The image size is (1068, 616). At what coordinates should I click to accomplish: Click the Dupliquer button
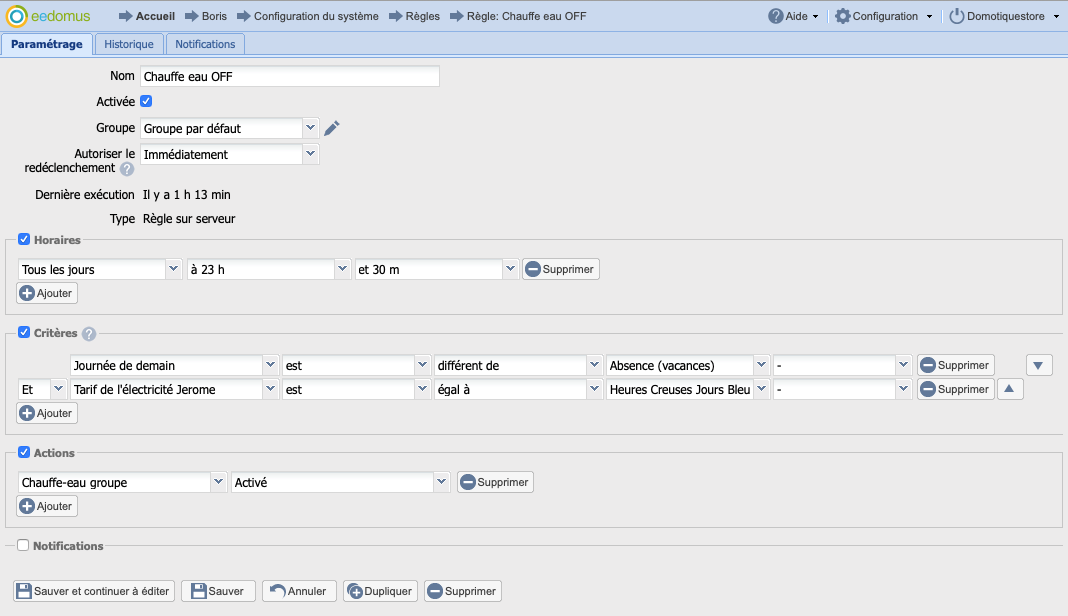click(380, 591)
